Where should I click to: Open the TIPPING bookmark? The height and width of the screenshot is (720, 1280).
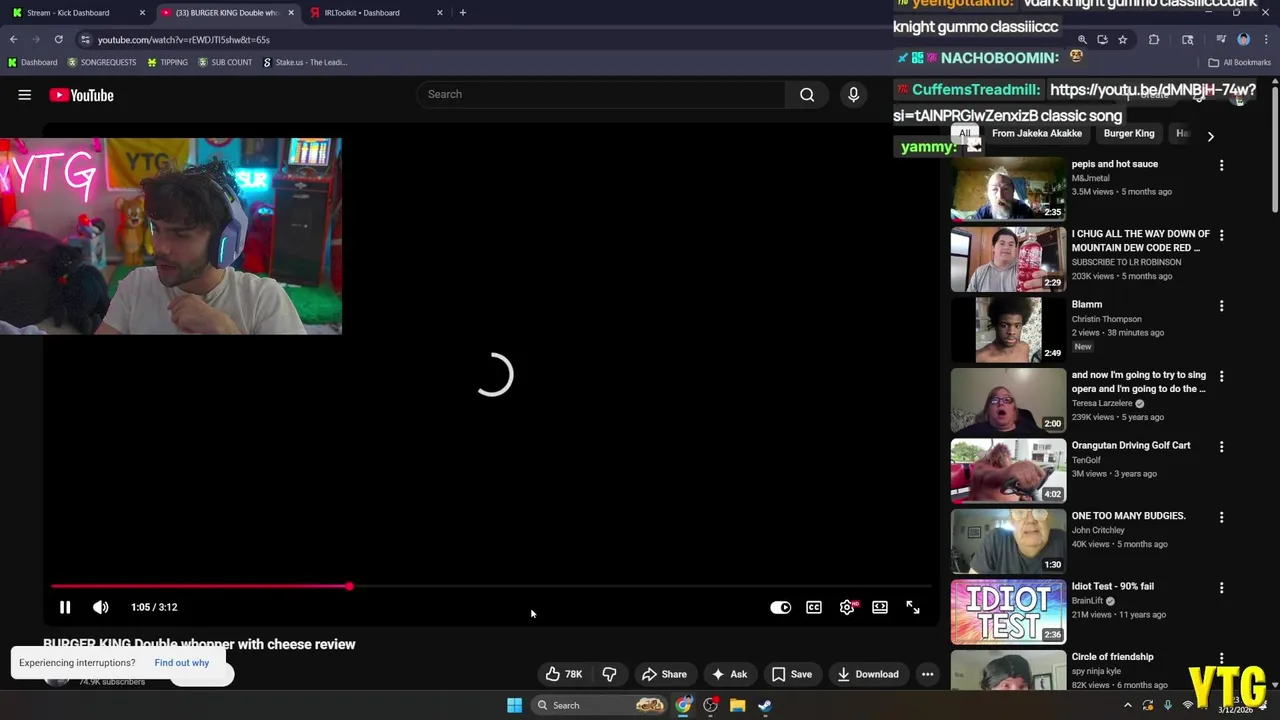click(x=167, y=62)
